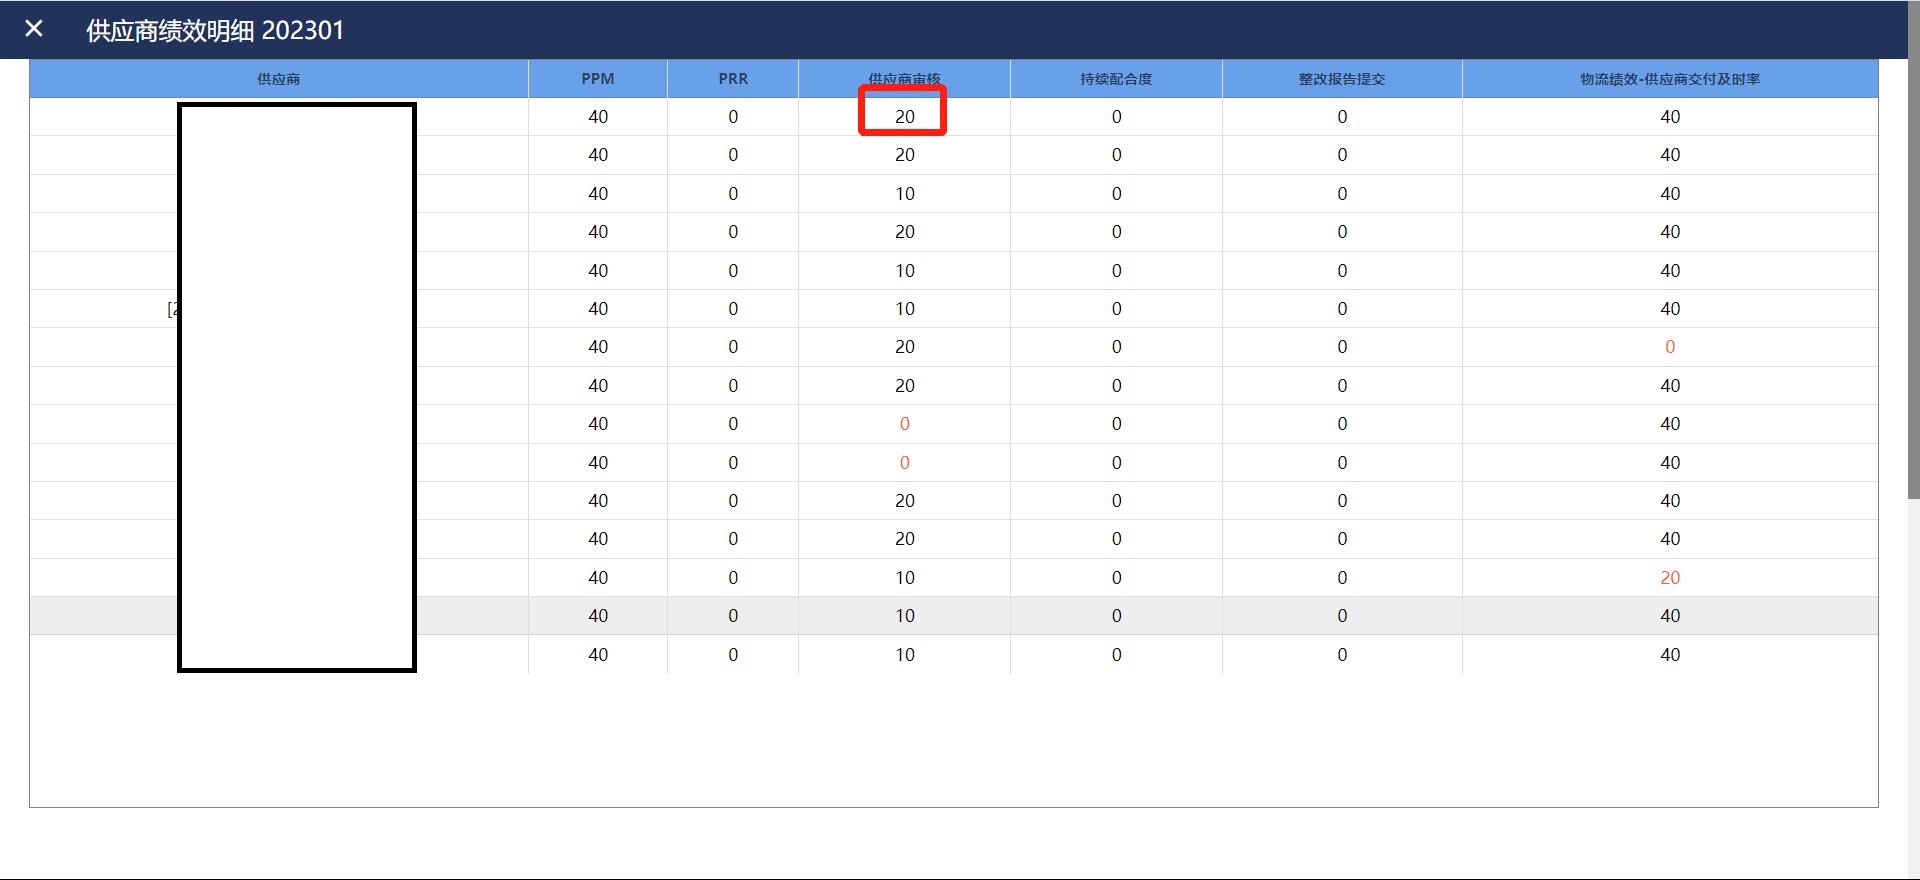
Task: Select 供应商审核 value 10 in the highlighted gray row
Action: [x=905, y=616]
